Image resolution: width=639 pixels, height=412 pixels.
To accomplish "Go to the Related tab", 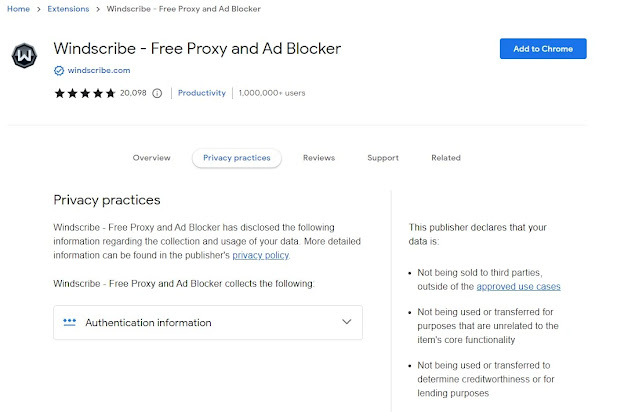I will tap(445, 158).
